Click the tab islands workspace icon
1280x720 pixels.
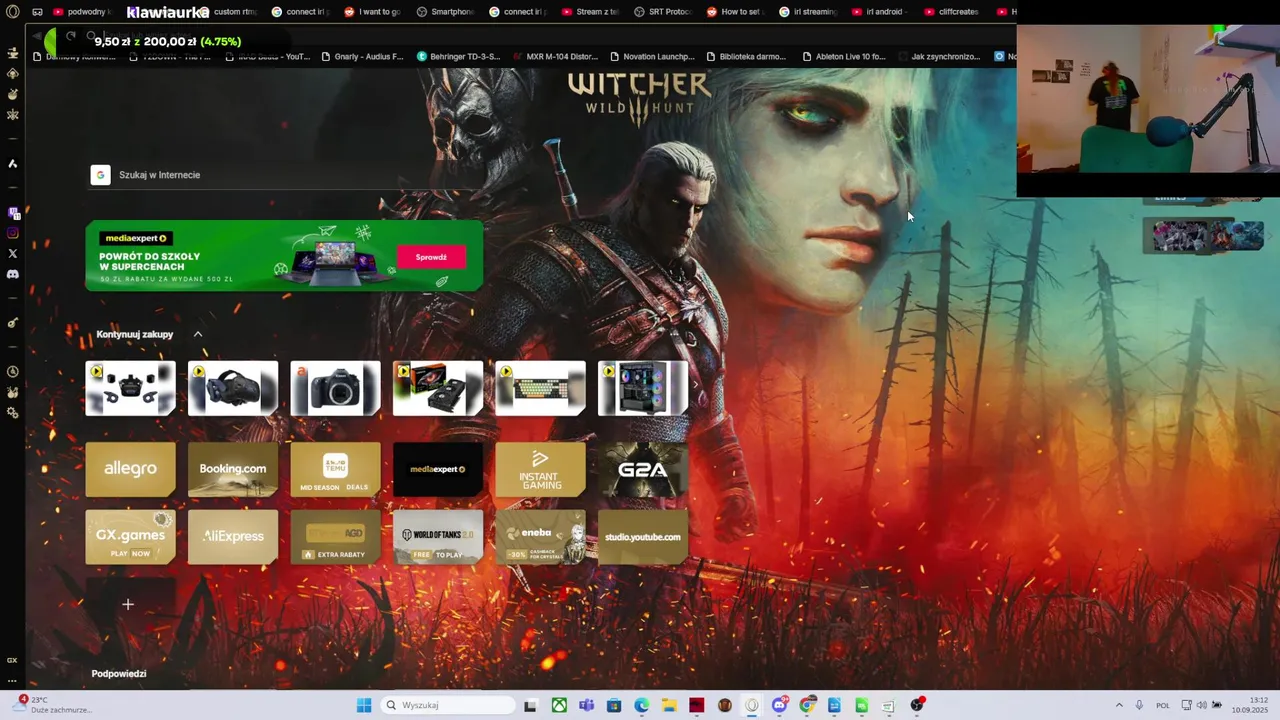click(x=37, y=12)
